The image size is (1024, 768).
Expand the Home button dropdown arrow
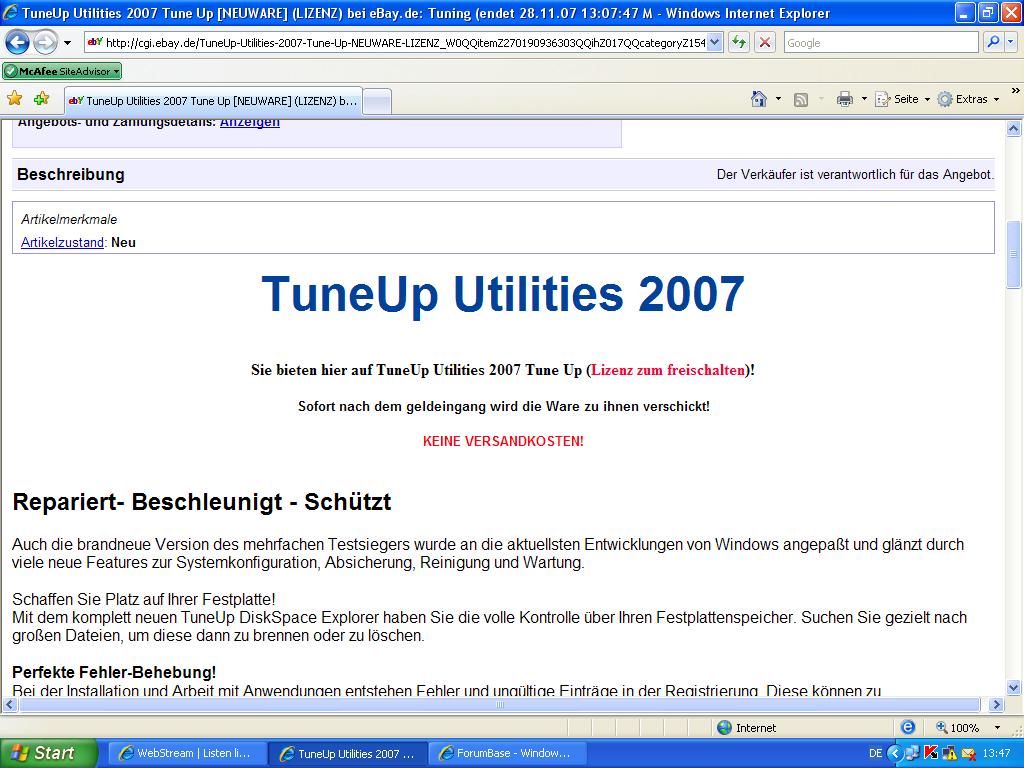pyautogui.click(x=778, y=99)
